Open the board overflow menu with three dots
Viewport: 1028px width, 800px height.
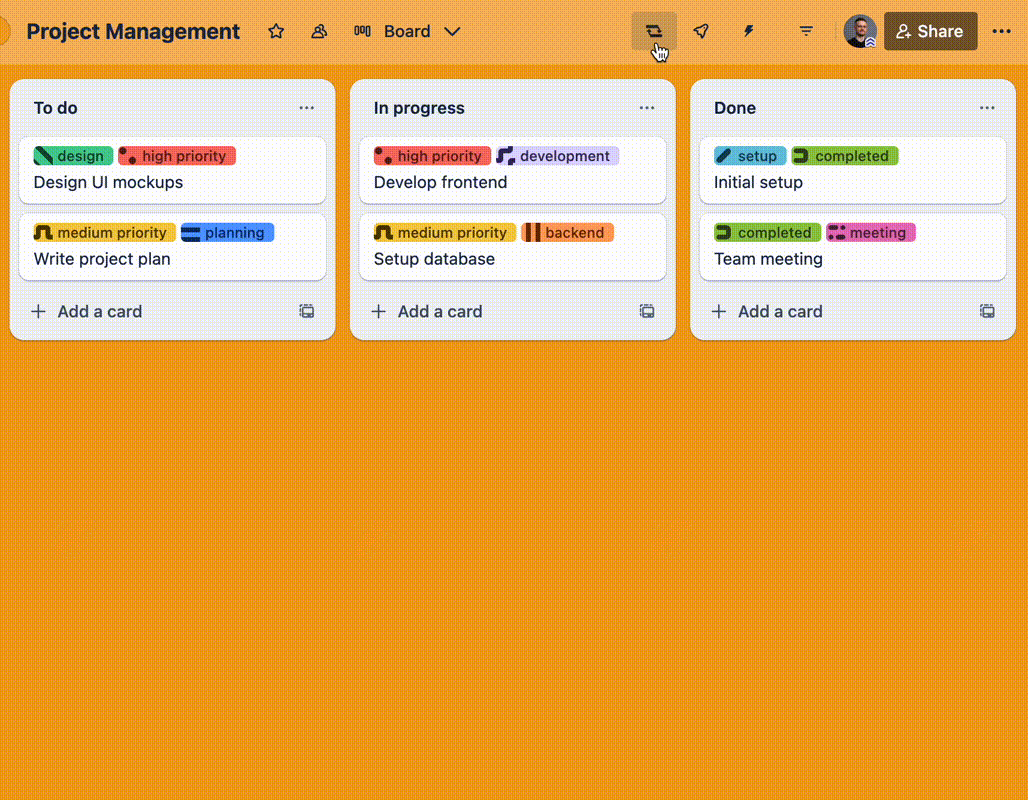tap(1002, 31)
